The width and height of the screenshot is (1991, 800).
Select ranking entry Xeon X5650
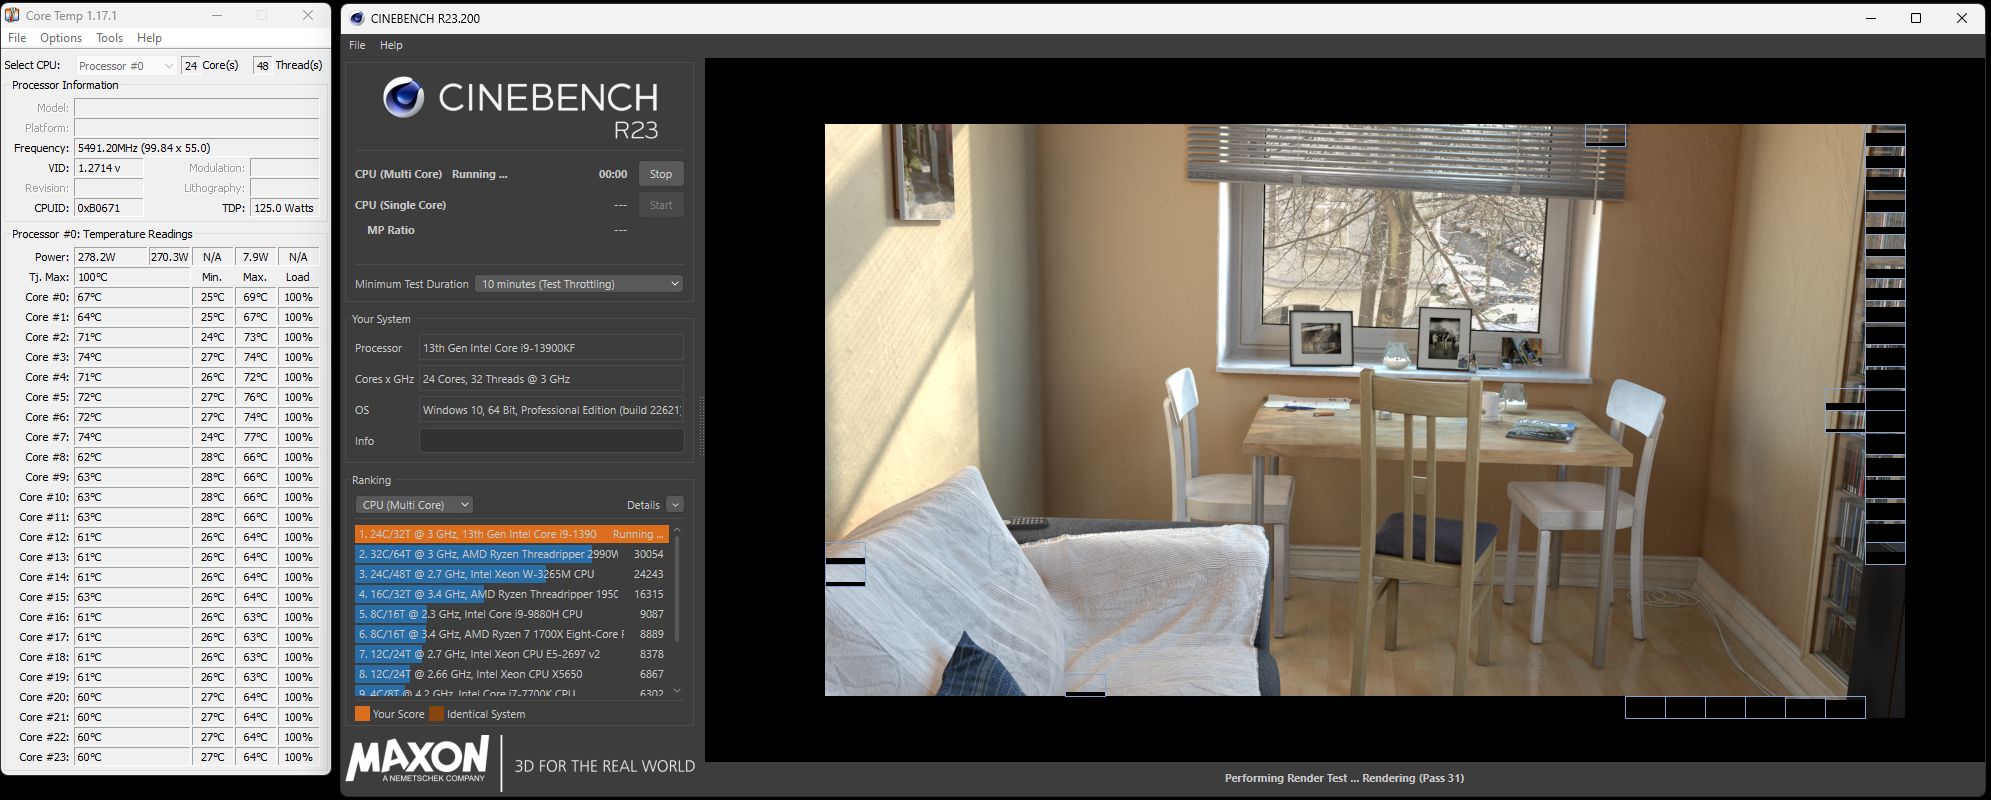click(x=511, y=674)
